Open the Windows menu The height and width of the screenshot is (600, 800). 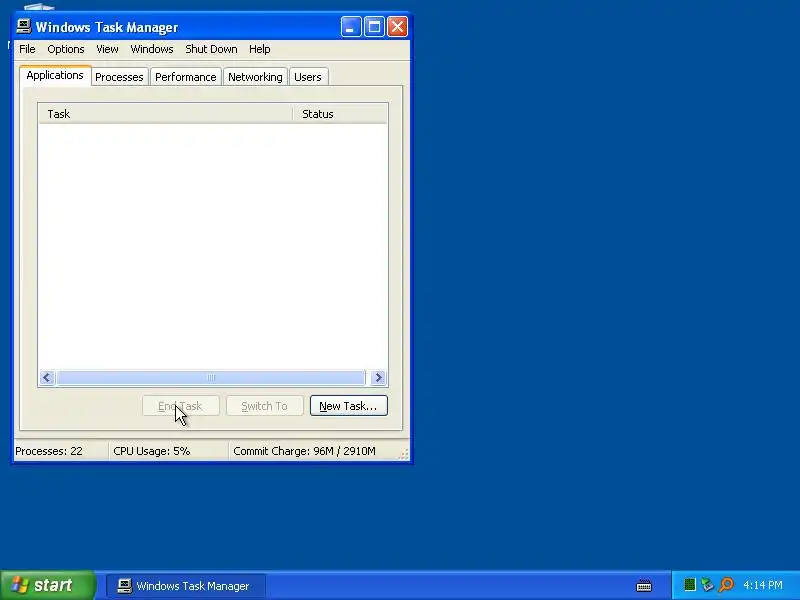152,49
